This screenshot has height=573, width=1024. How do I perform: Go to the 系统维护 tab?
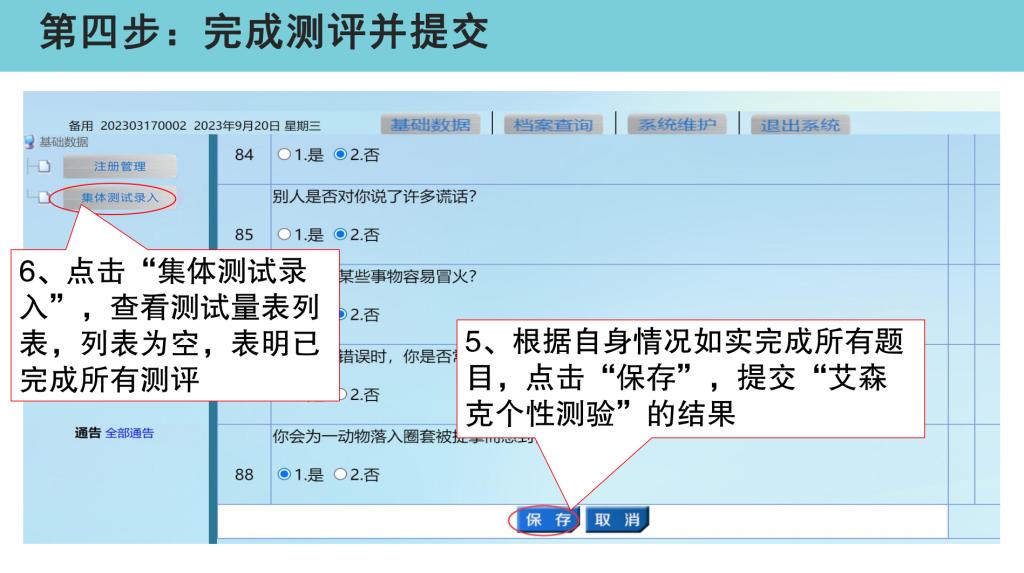click(x=677, y=125)
